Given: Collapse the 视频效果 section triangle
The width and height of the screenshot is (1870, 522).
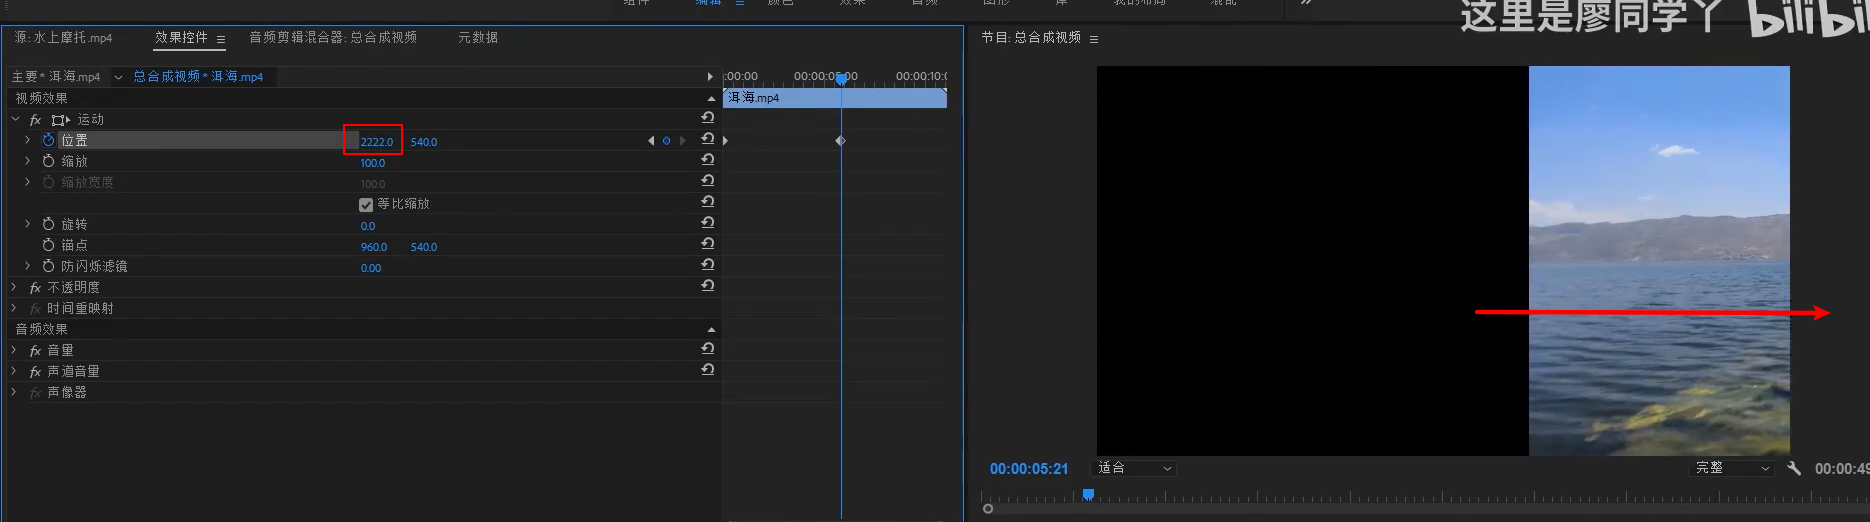Looking at the screenshot, I should coord(711,99).
